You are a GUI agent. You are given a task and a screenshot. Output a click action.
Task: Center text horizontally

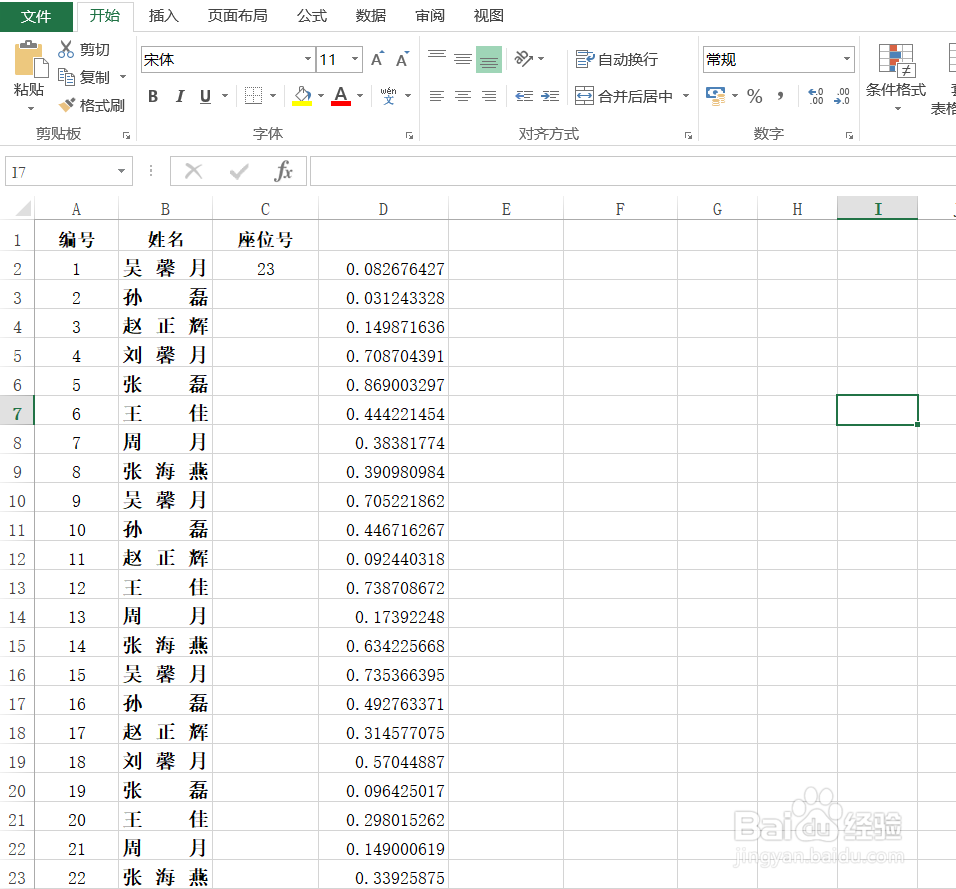(463, 96)
